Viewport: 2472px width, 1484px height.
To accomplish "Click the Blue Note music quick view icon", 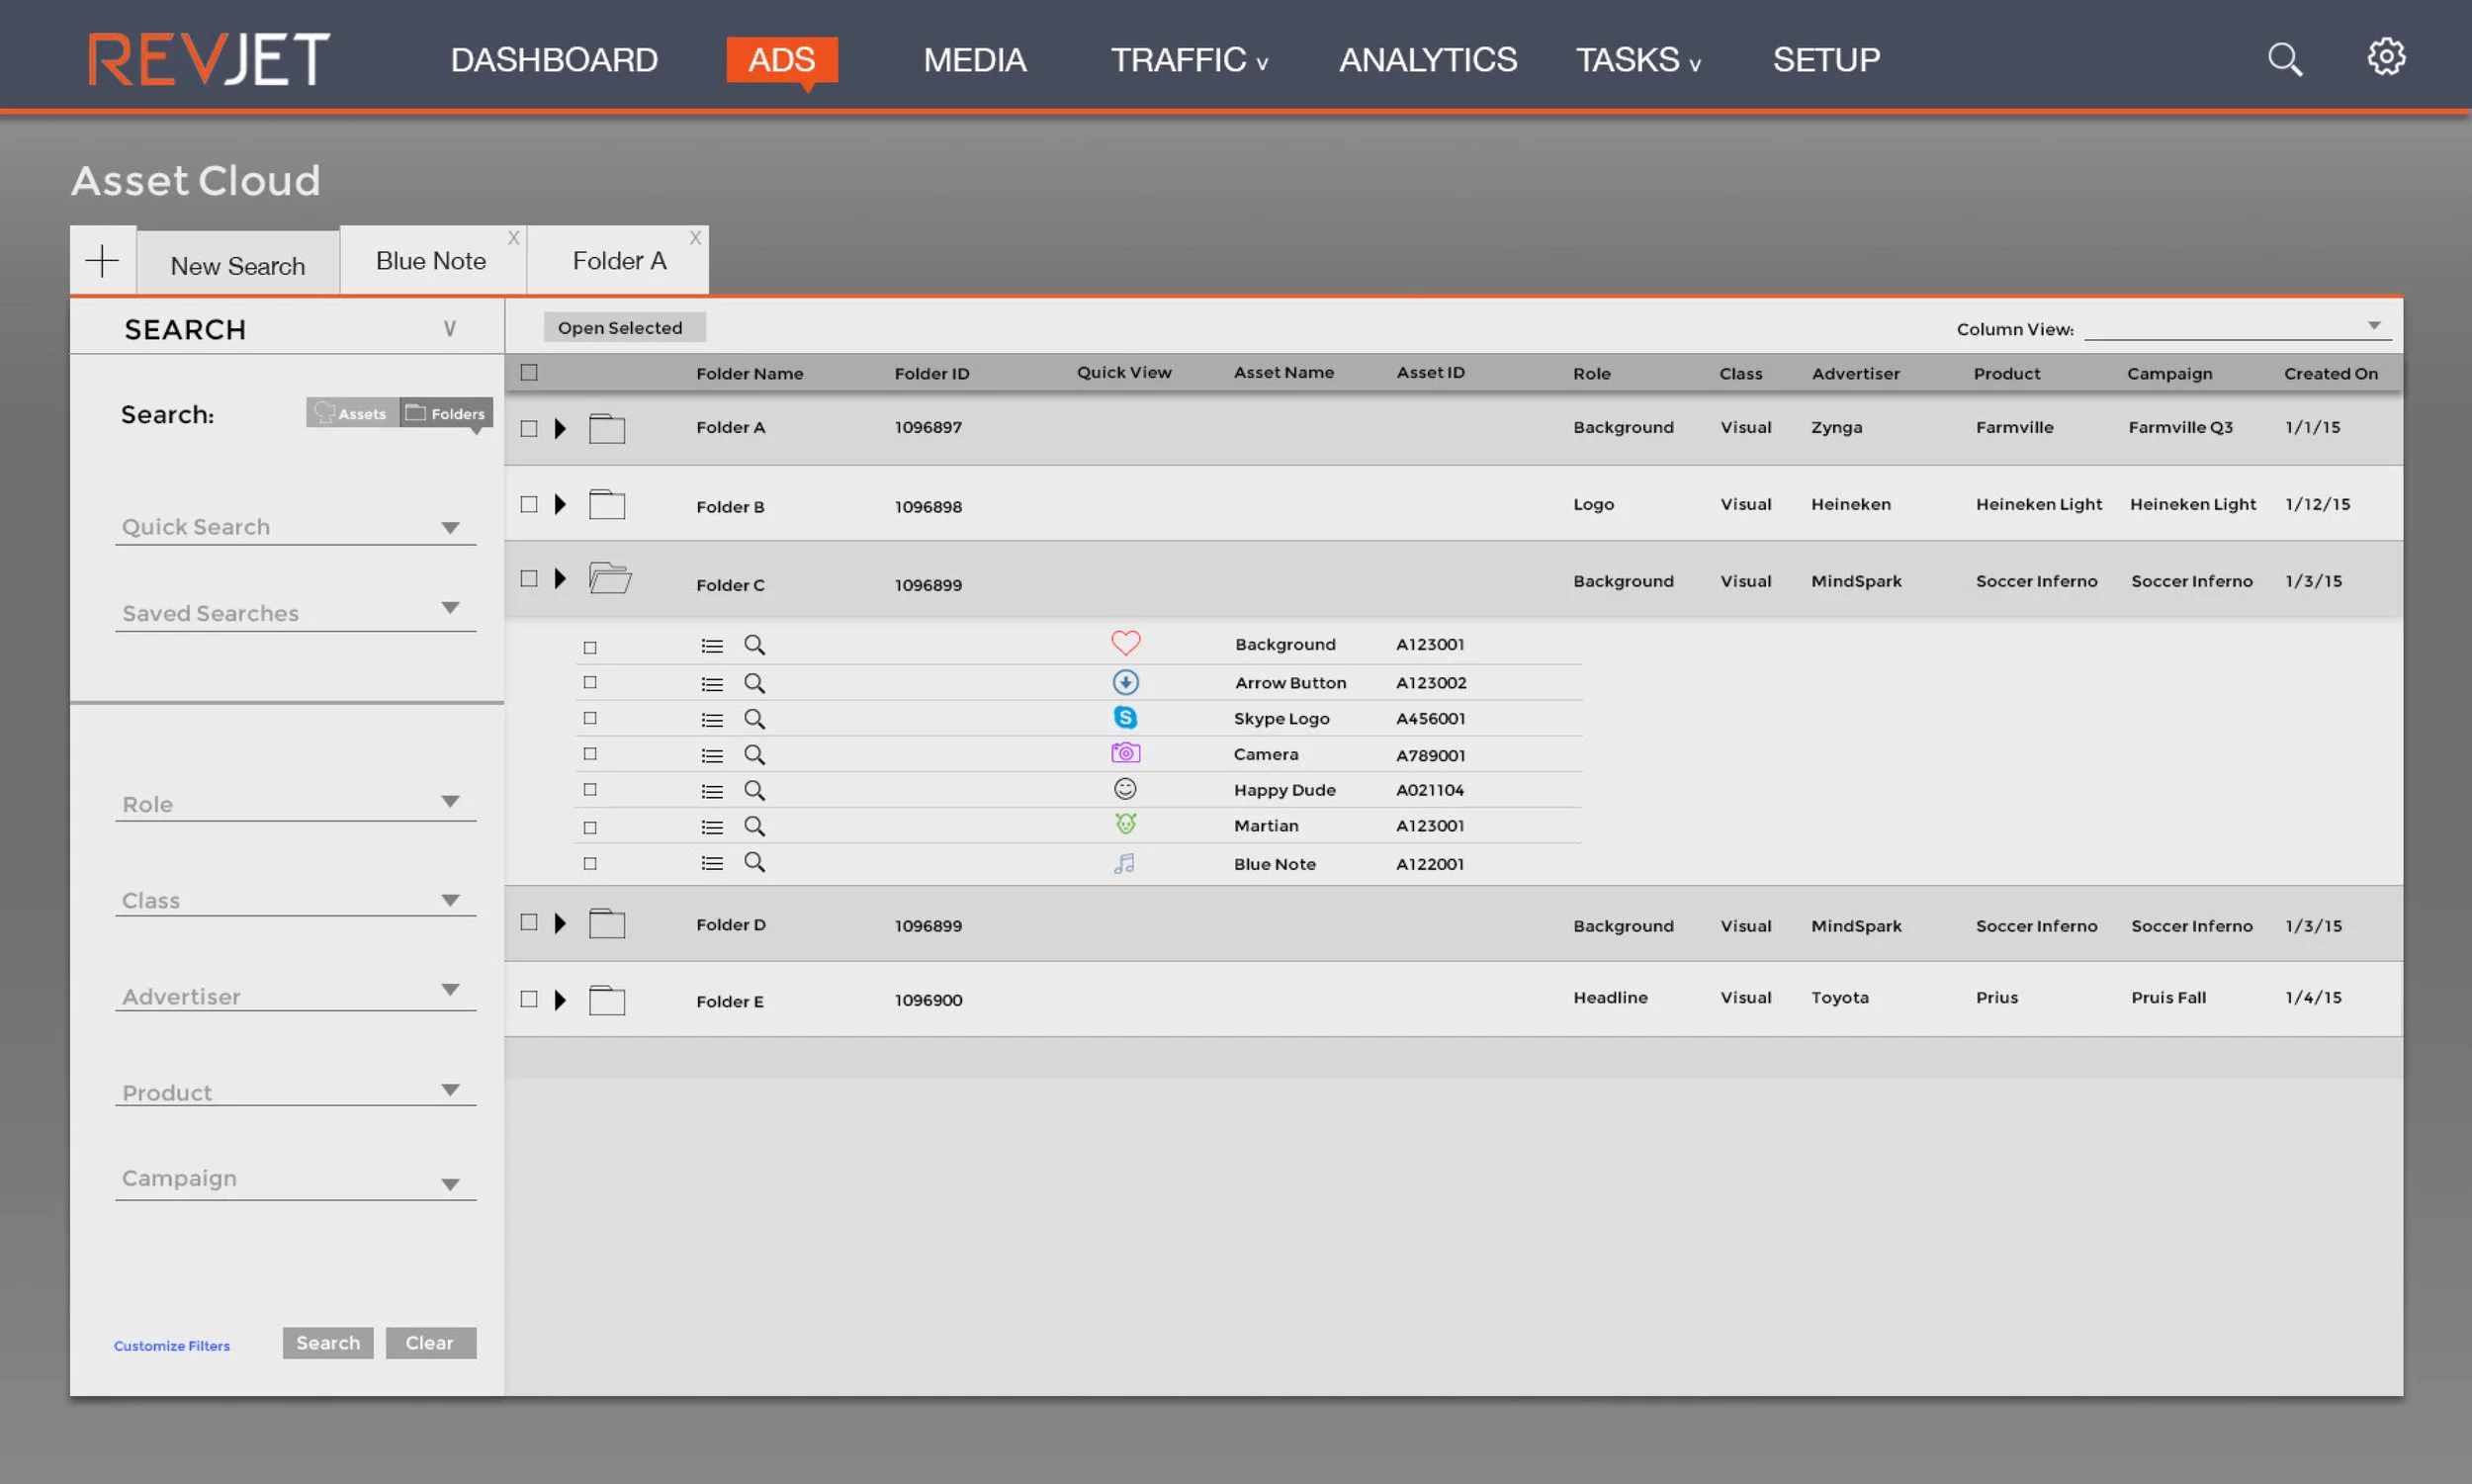I will pos(1124,863).
